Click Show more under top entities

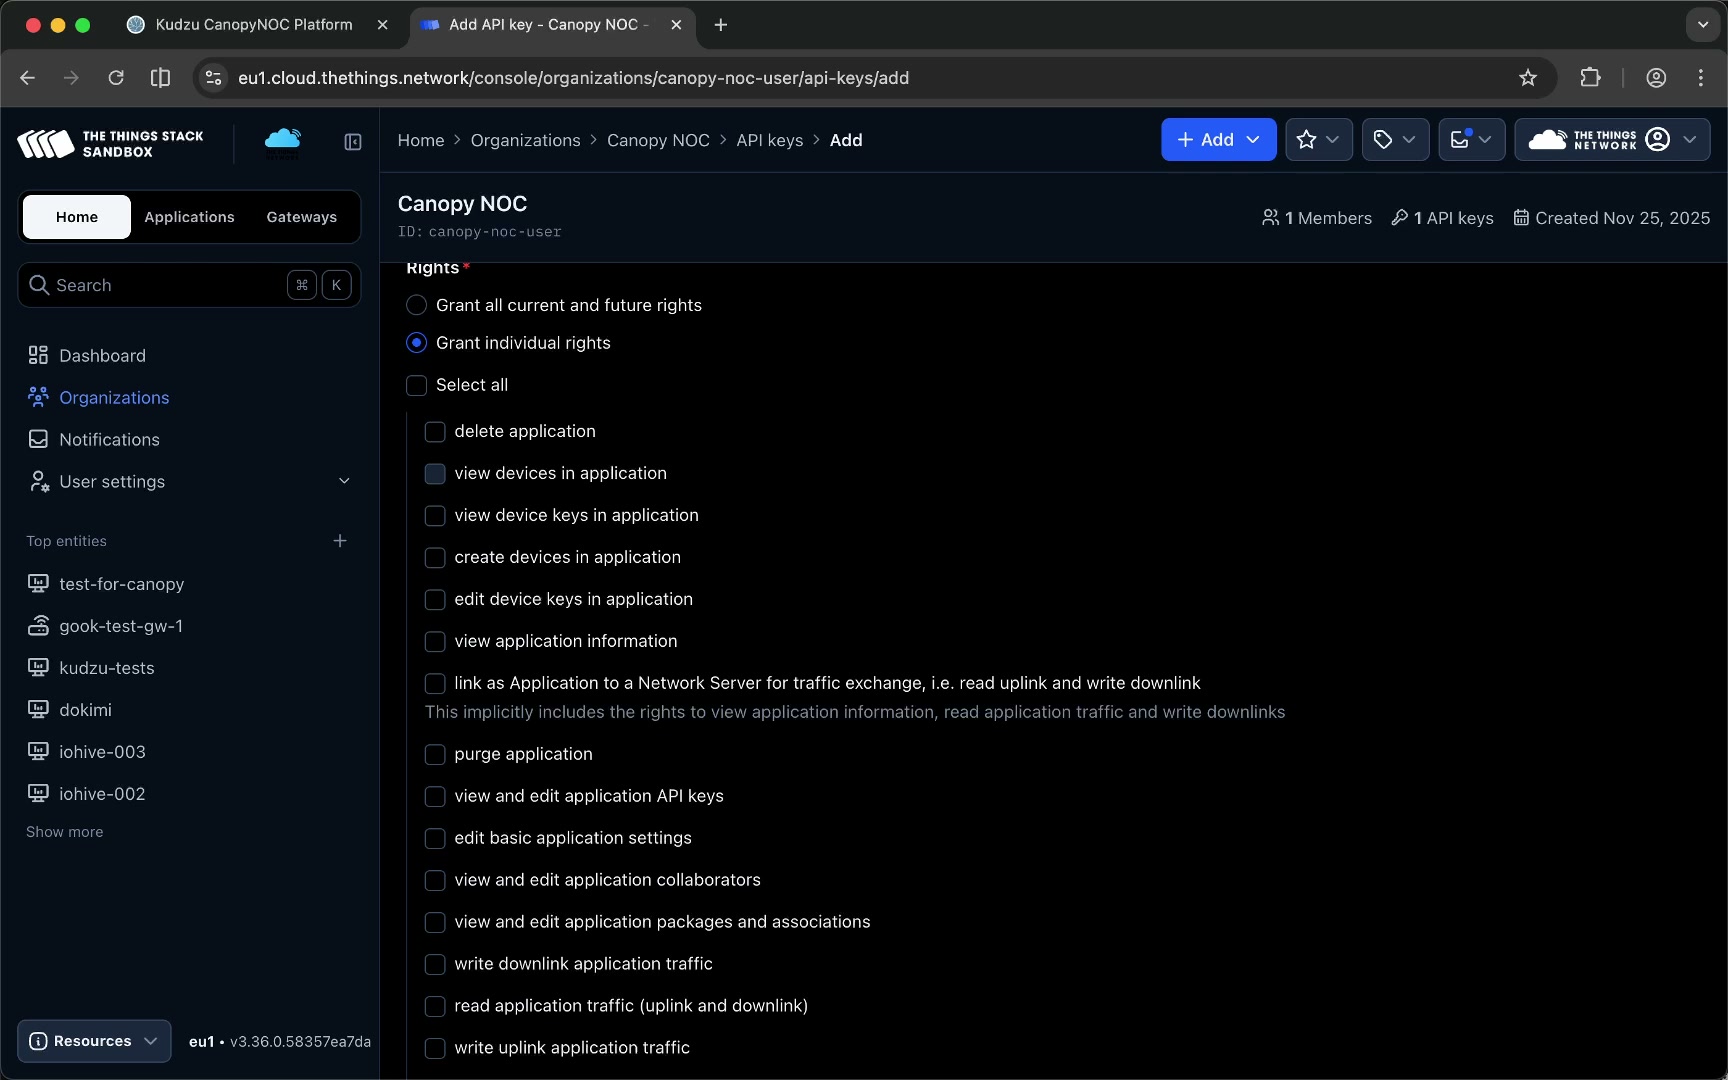(x=64, y=832)
